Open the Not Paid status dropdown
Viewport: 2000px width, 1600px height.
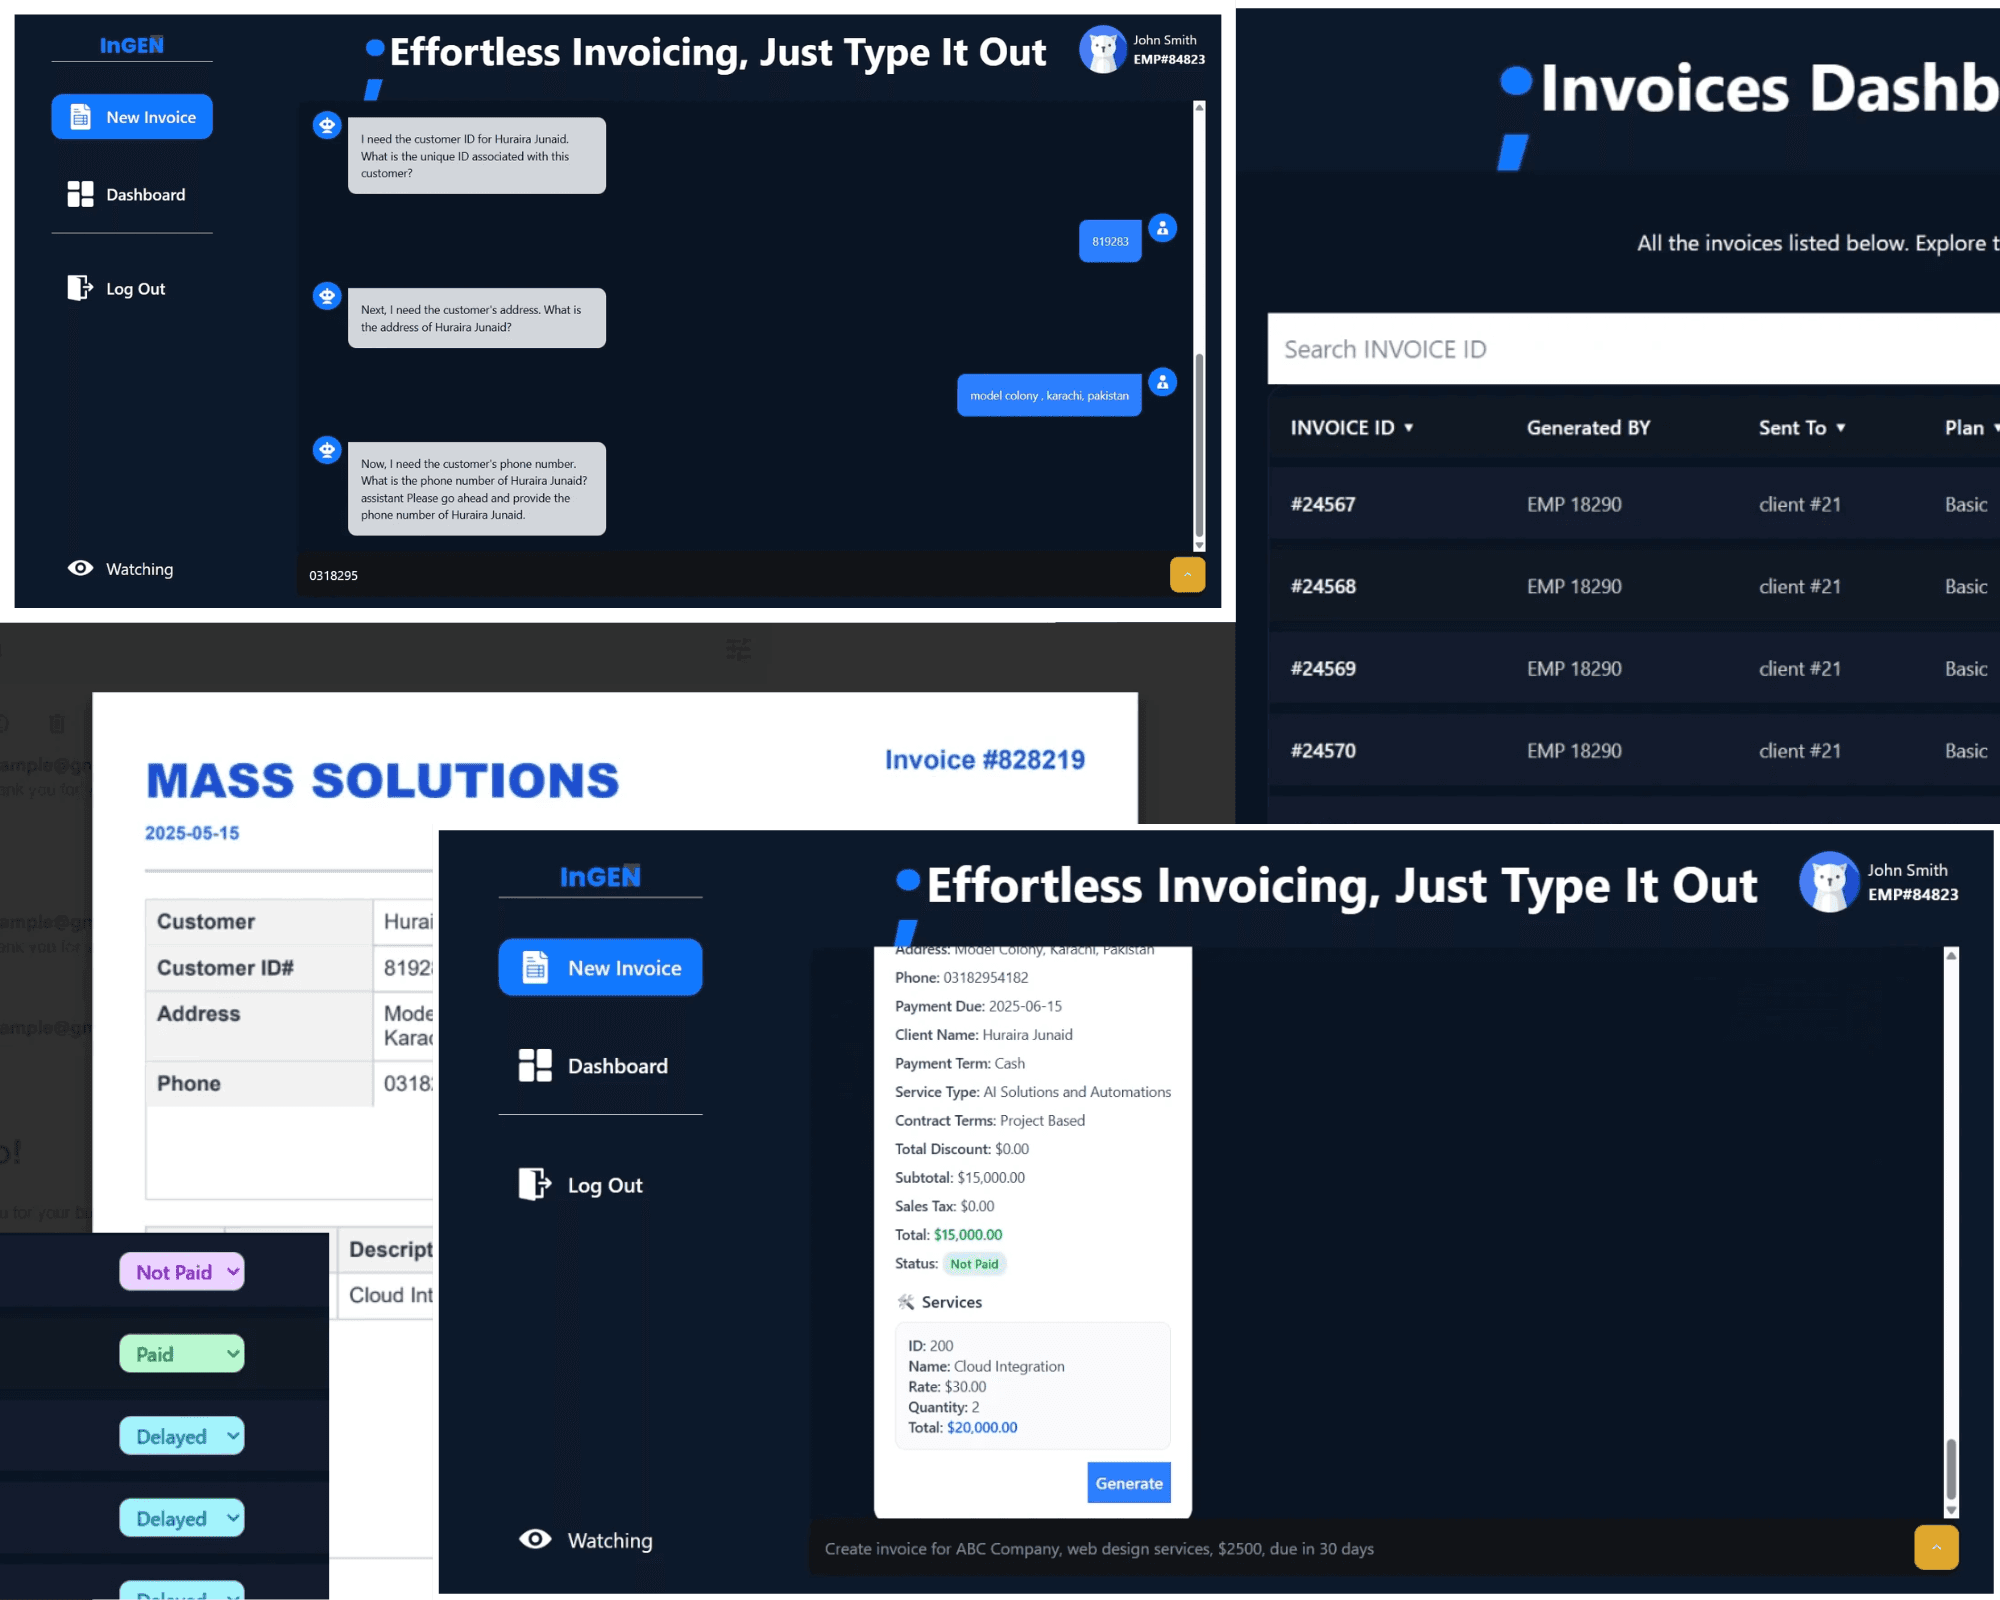[x=181, y=1271]
